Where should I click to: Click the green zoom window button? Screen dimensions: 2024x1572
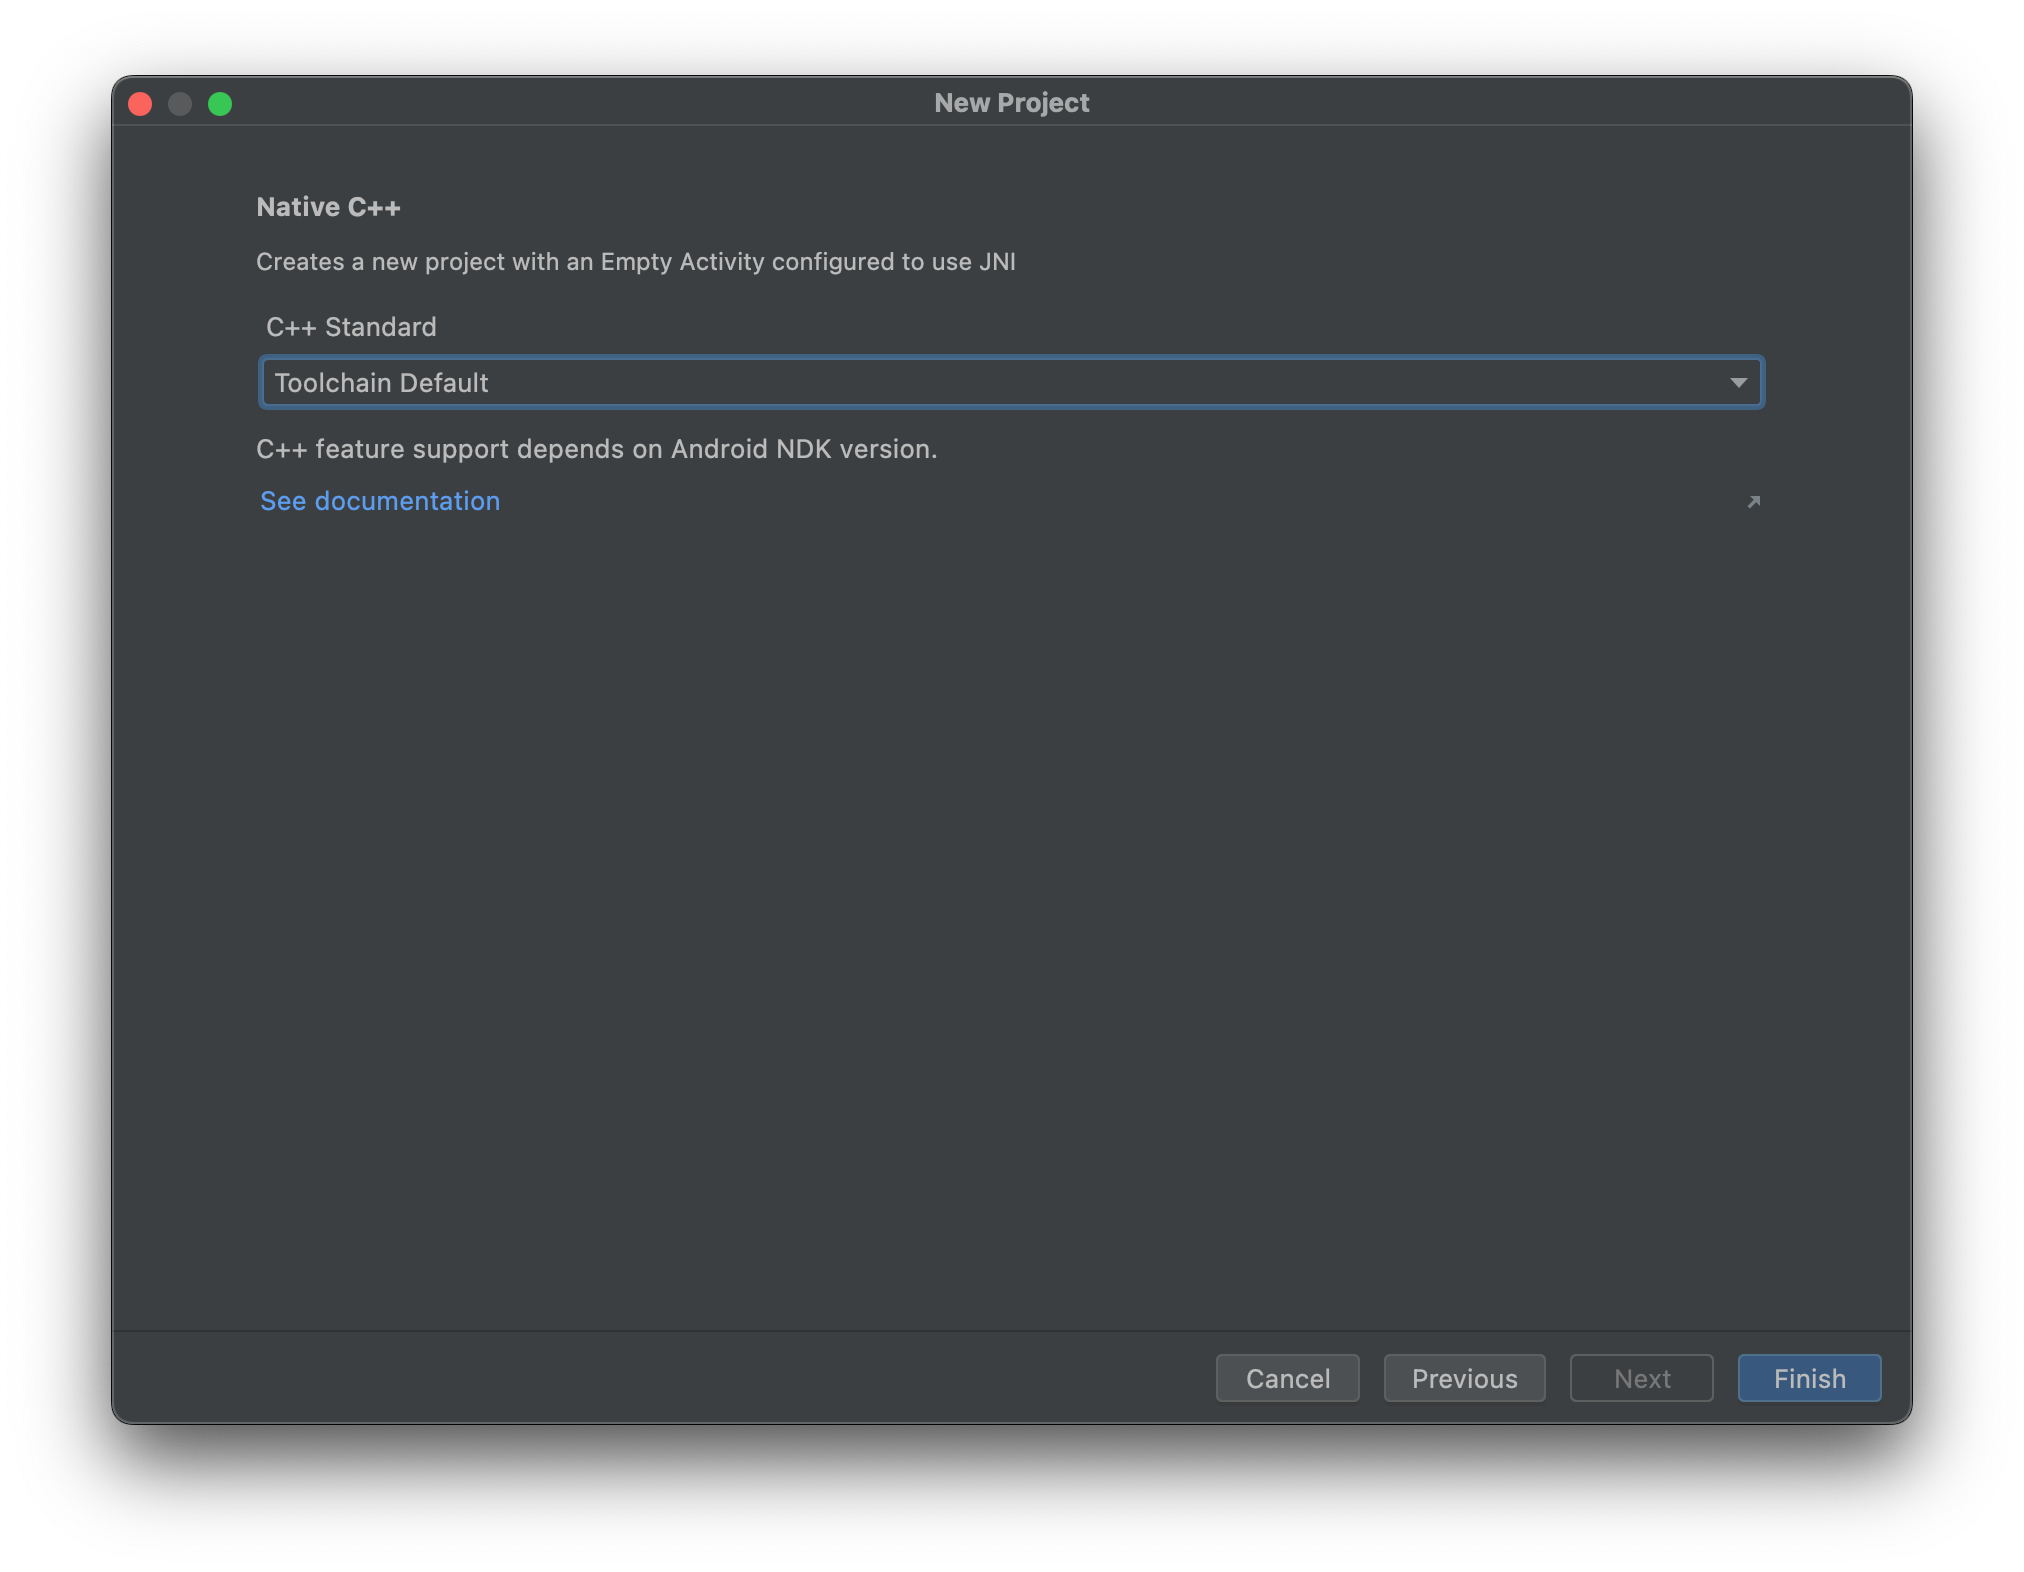(220, 104)
